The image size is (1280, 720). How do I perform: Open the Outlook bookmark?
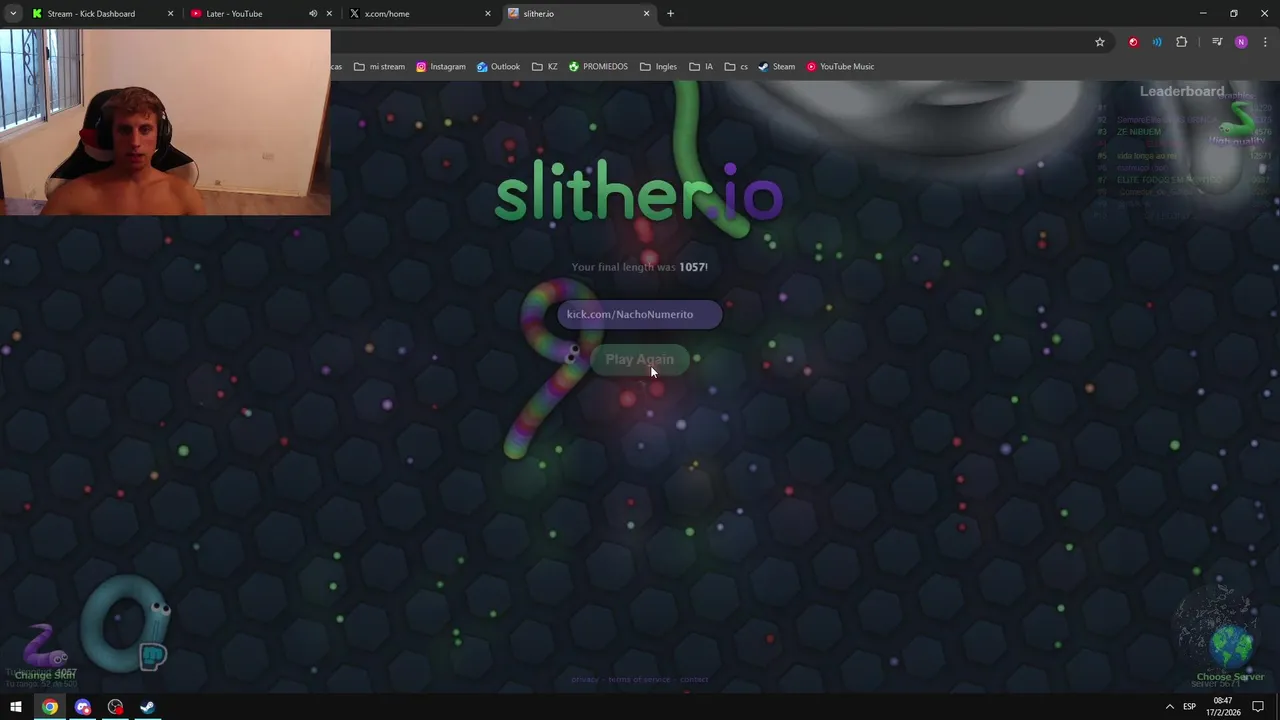(498, 67)
